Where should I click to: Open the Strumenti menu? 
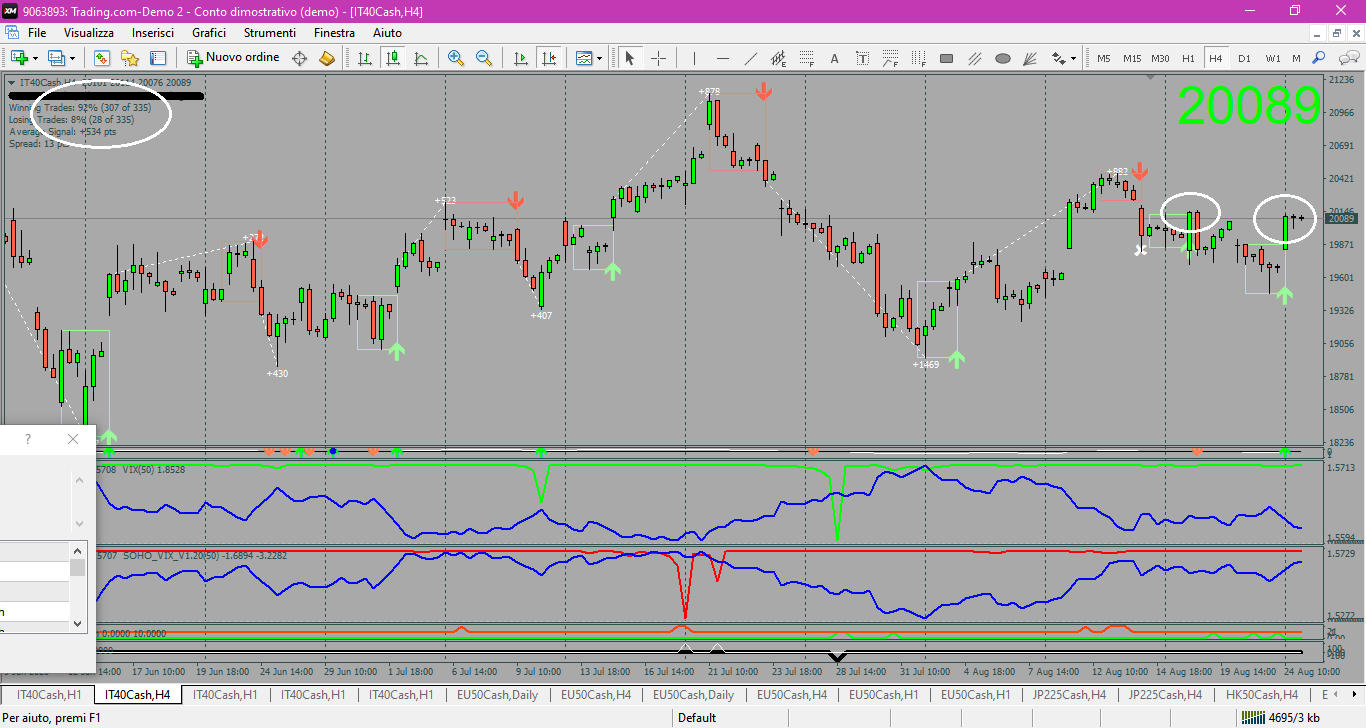point(270,33)
